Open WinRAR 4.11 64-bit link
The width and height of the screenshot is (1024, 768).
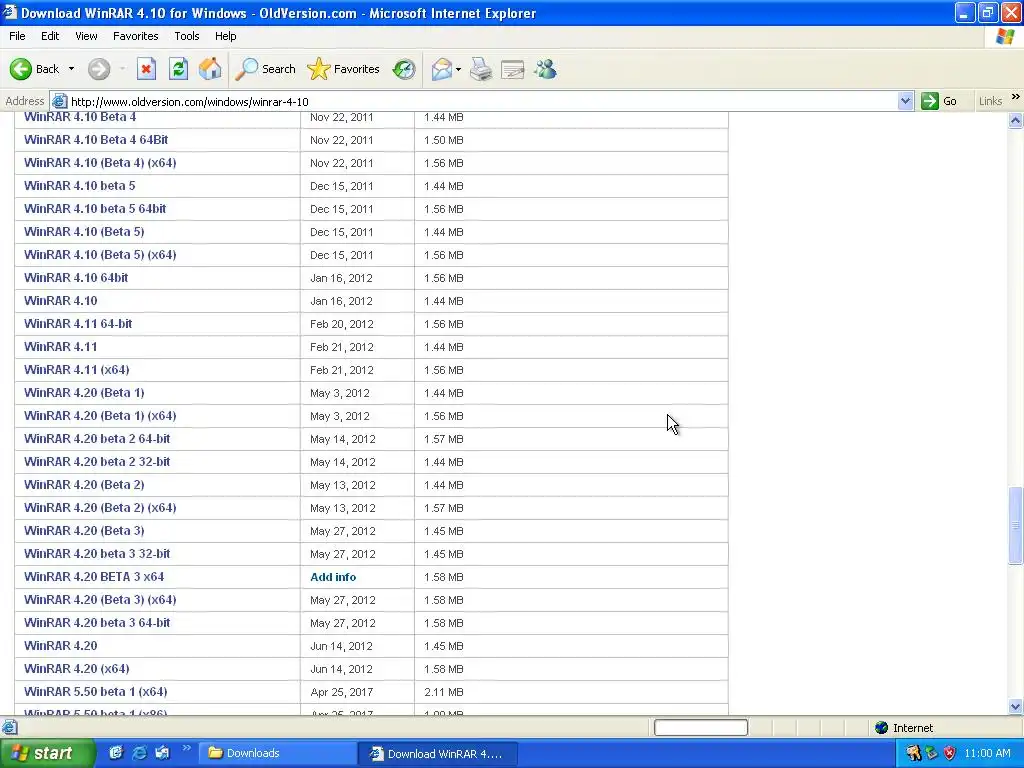pyautogui.click(x=78, y=324)
